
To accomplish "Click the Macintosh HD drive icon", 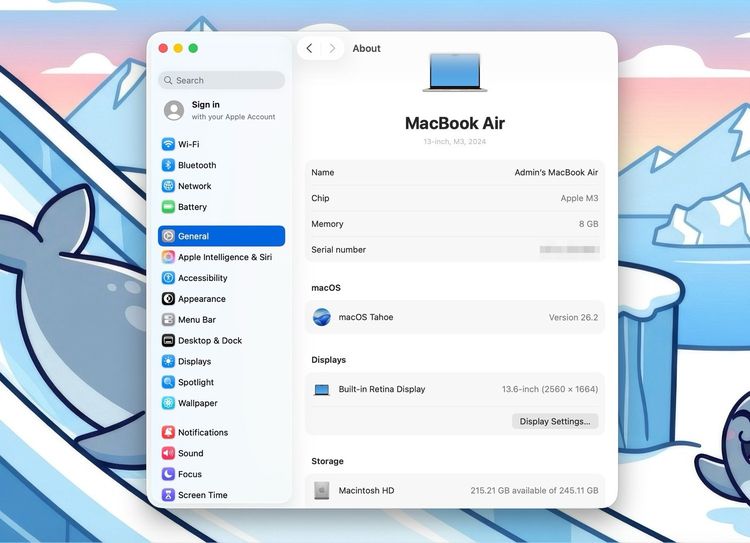I will click(321, 490).
